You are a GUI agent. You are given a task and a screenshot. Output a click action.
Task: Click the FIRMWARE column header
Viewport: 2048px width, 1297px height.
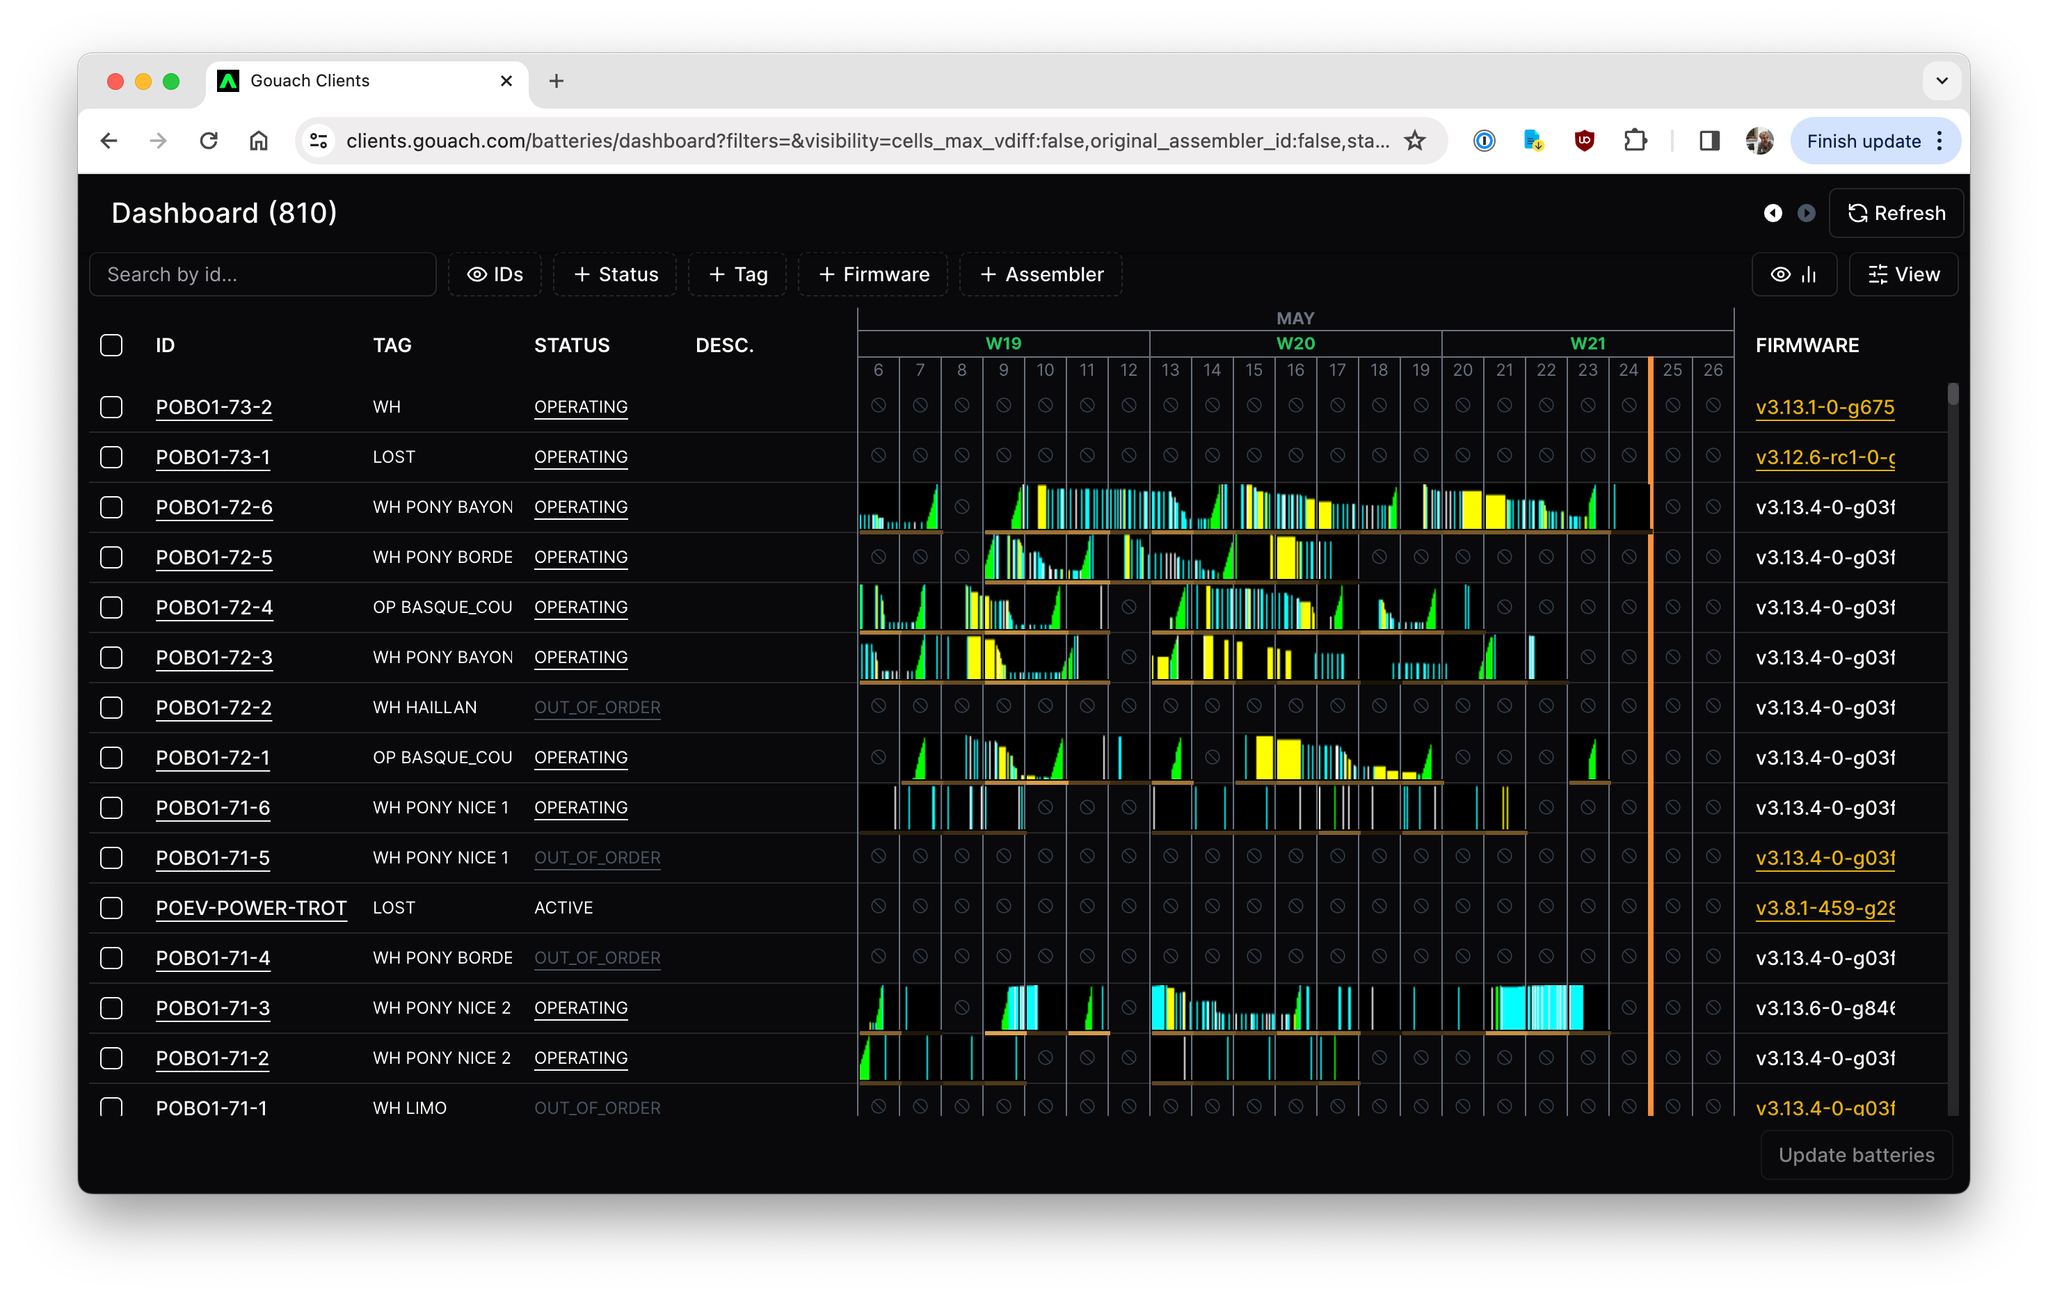click(x=1807, y=345)
